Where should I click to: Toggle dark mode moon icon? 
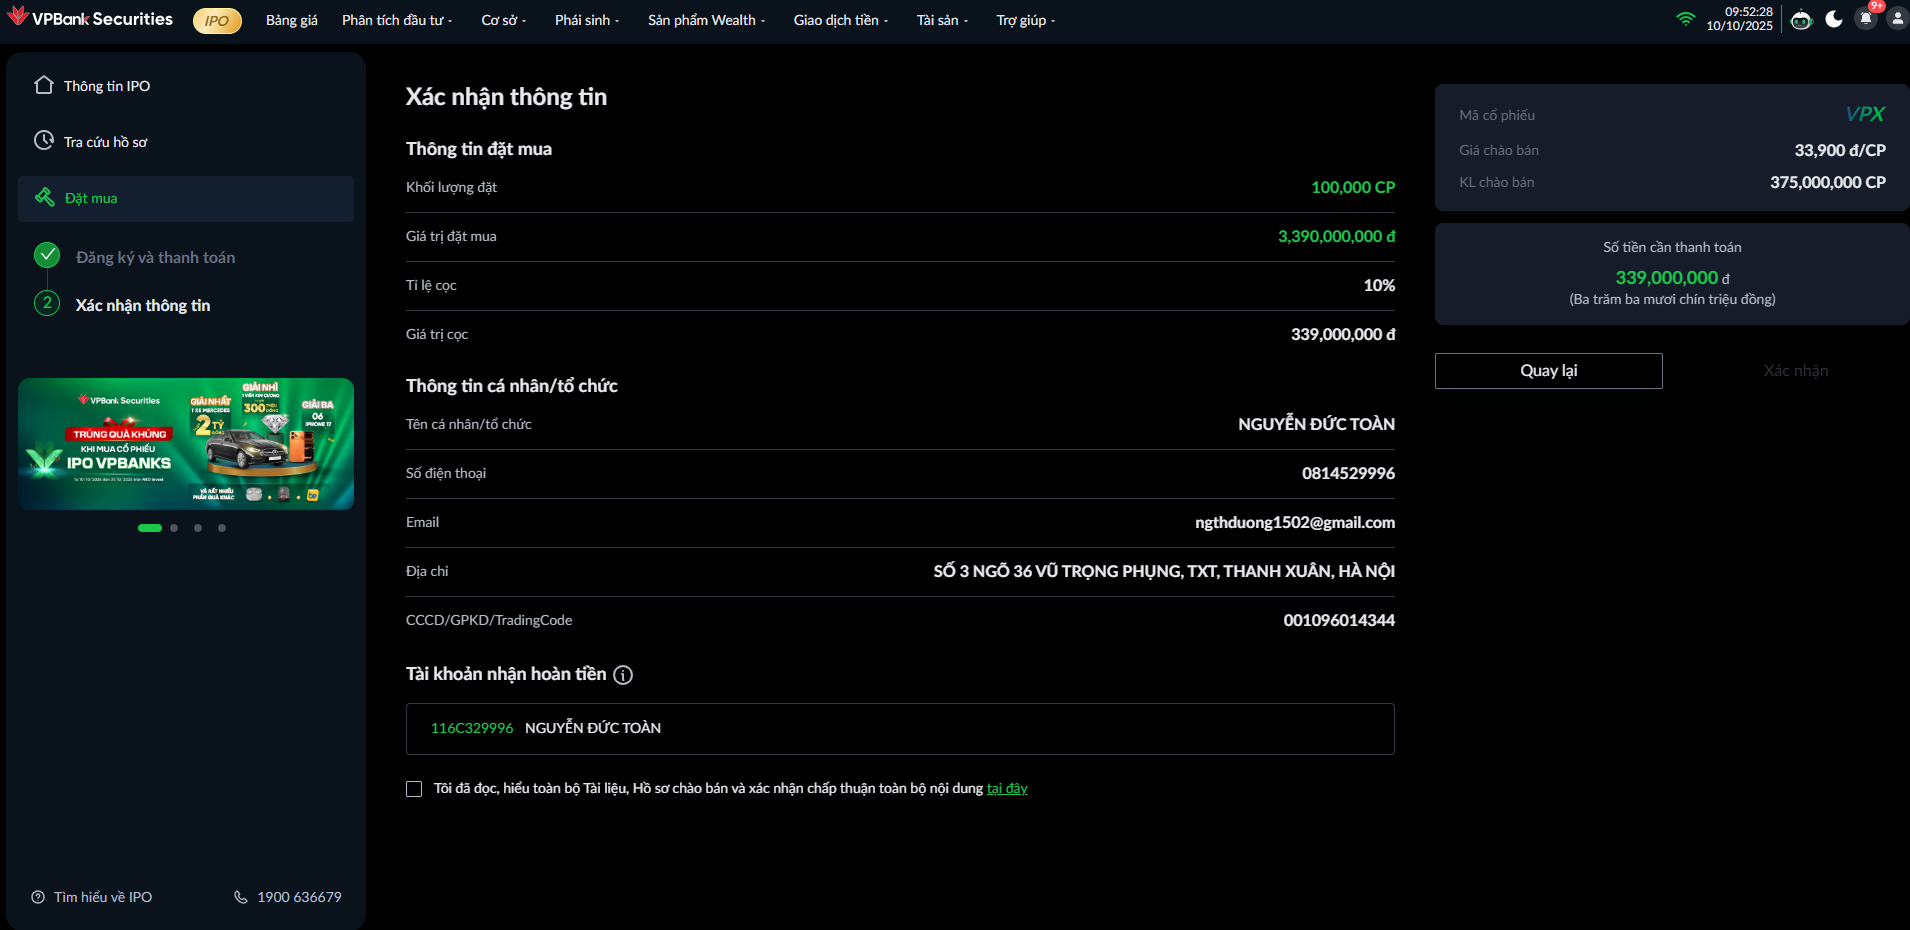coord(1833,20)
